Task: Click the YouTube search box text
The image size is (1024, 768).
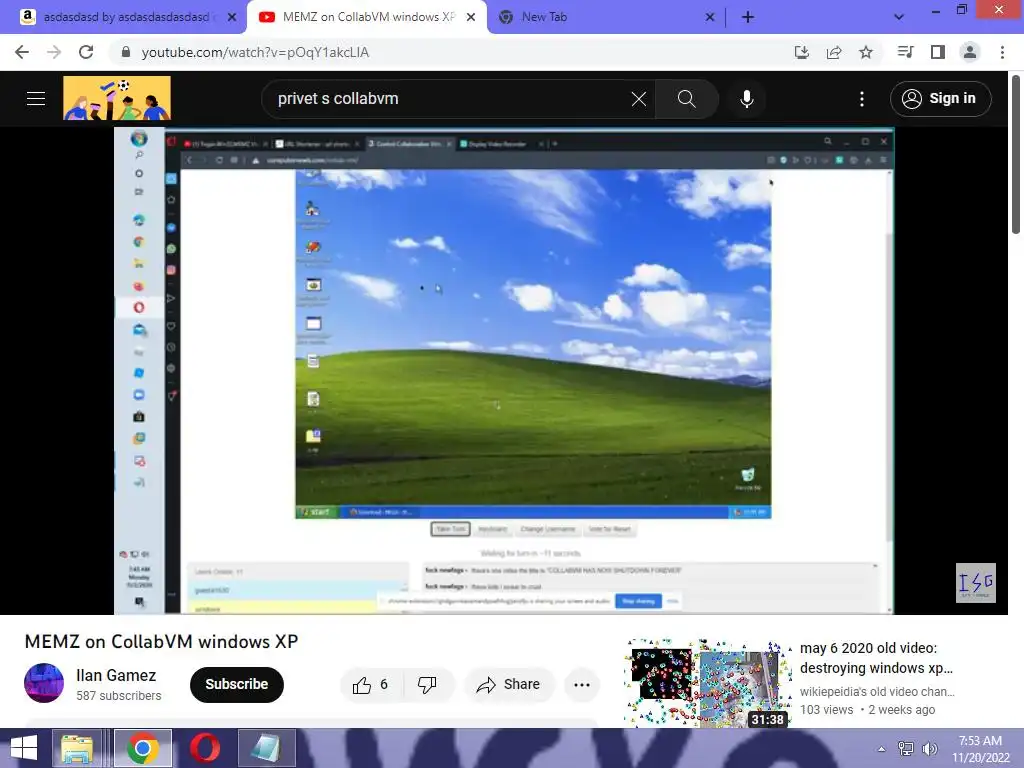Action: (x=338, y=99)
